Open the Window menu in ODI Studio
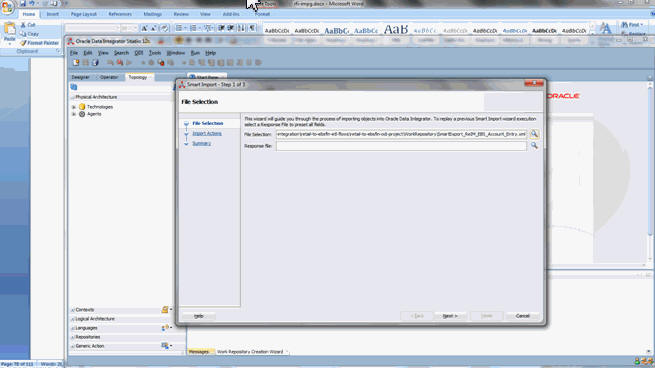 pos(175,53)
